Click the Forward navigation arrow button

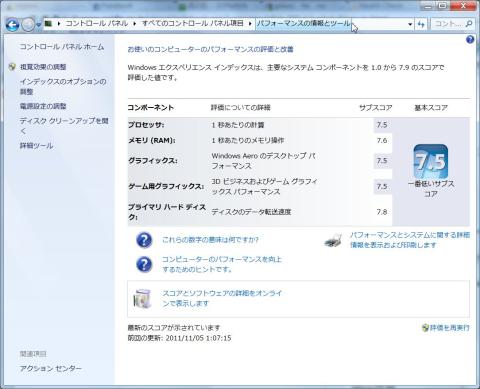(28, 24)
